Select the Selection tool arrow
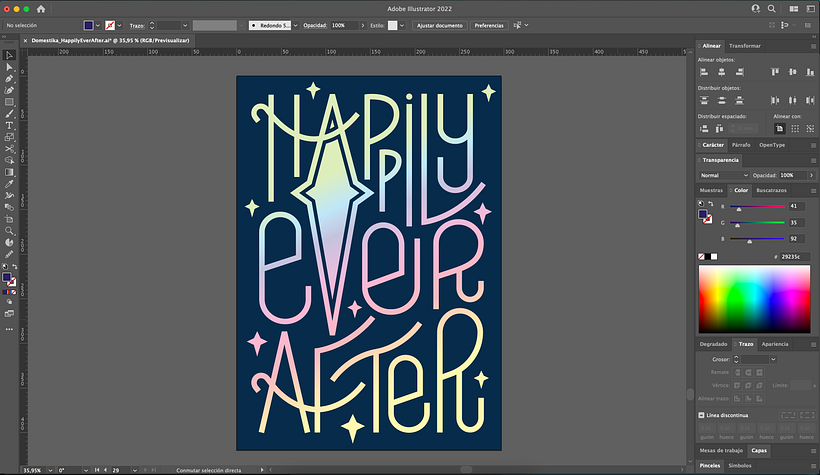 tap(9, 55)
